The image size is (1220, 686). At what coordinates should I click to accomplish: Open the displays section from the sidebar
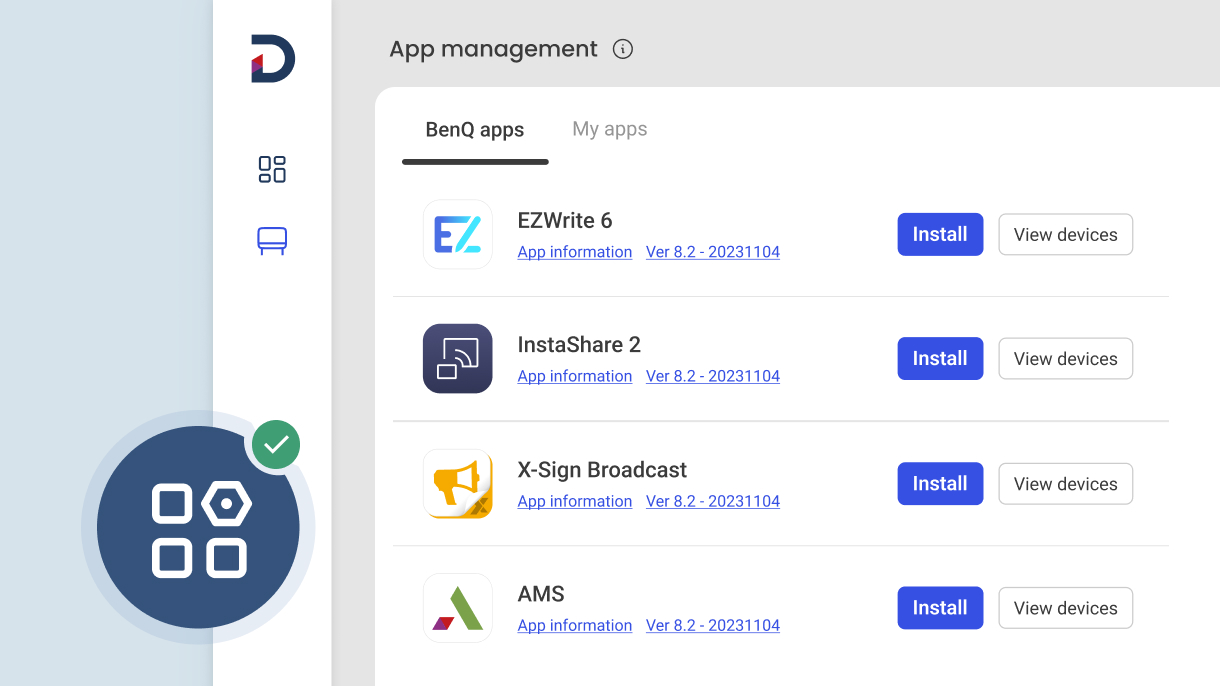coord(271,240)
